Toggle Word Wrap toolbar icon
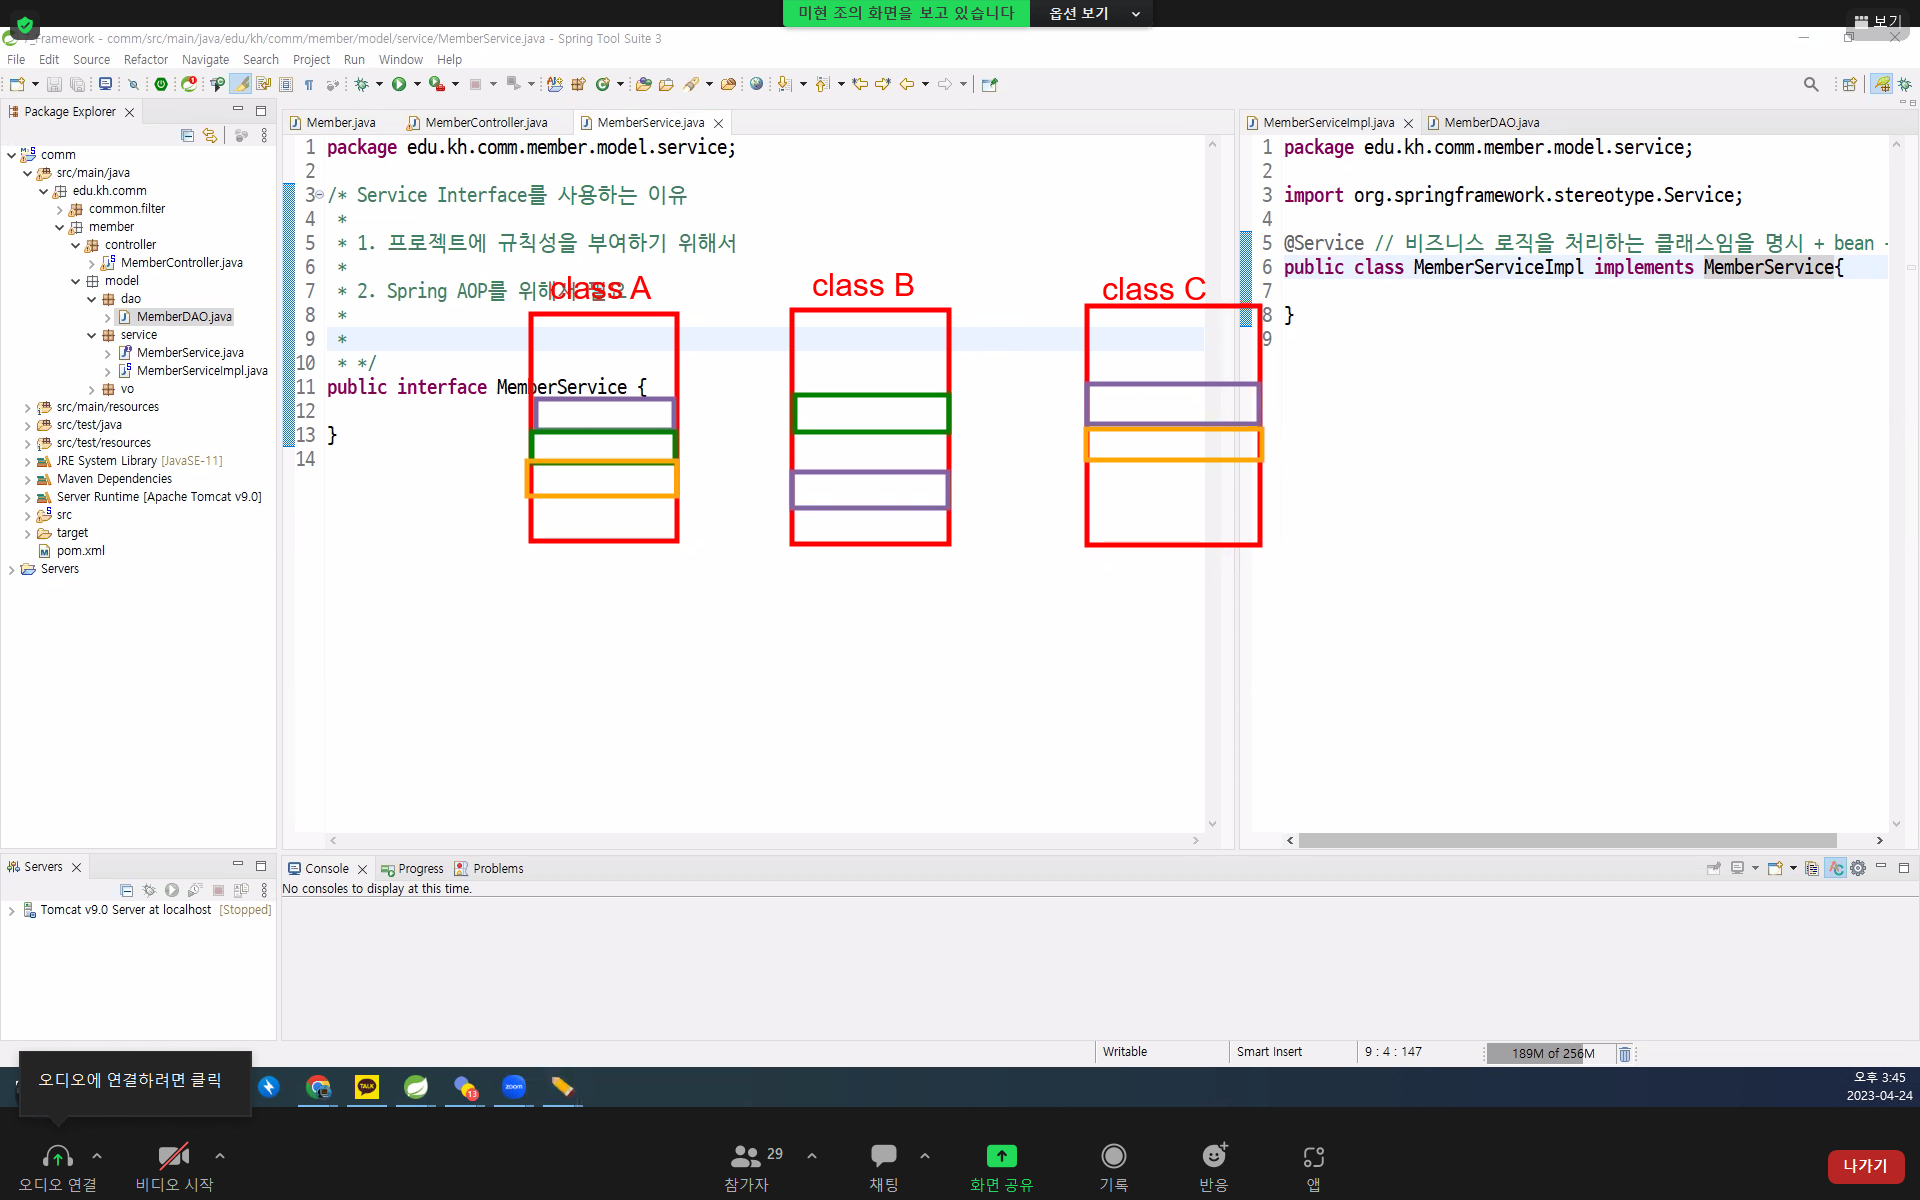The width and height of the screenshot is (1920, 1200). (264, 84)
